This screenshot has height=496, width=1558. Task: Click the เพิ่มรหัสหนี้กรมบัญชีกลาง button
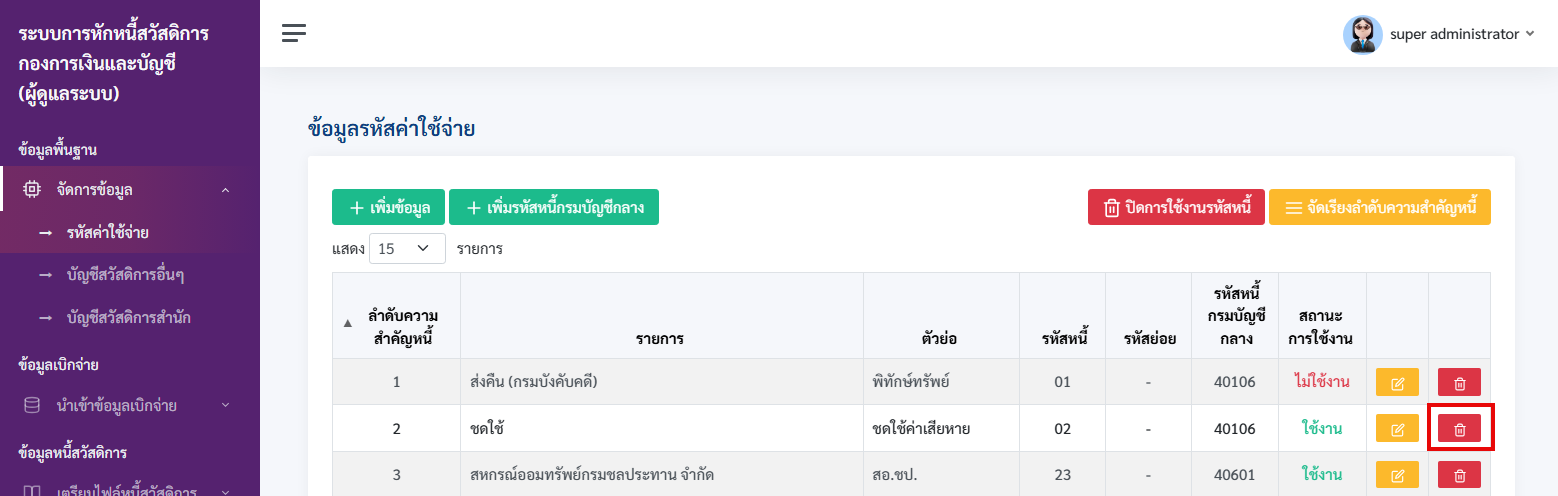click(x=554, y=207)
